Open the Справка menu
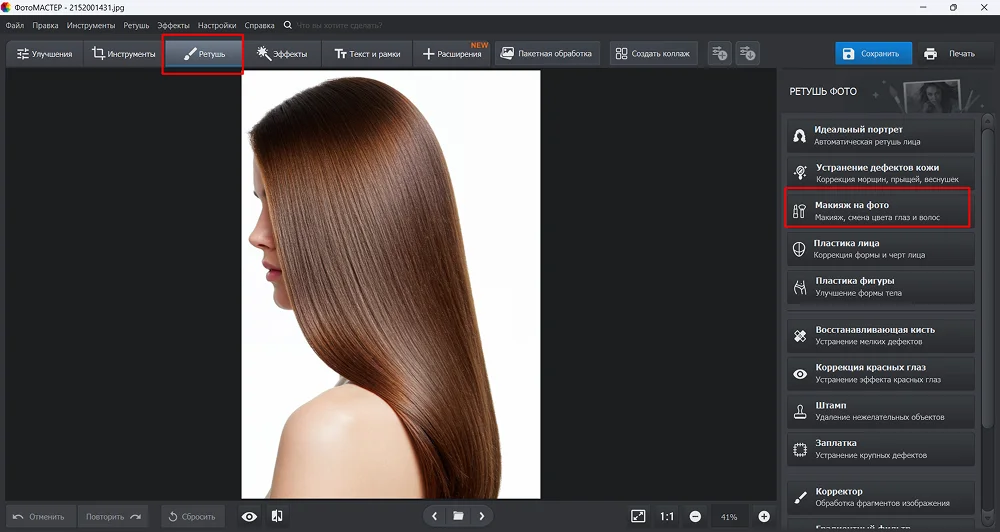 [260, 26]
